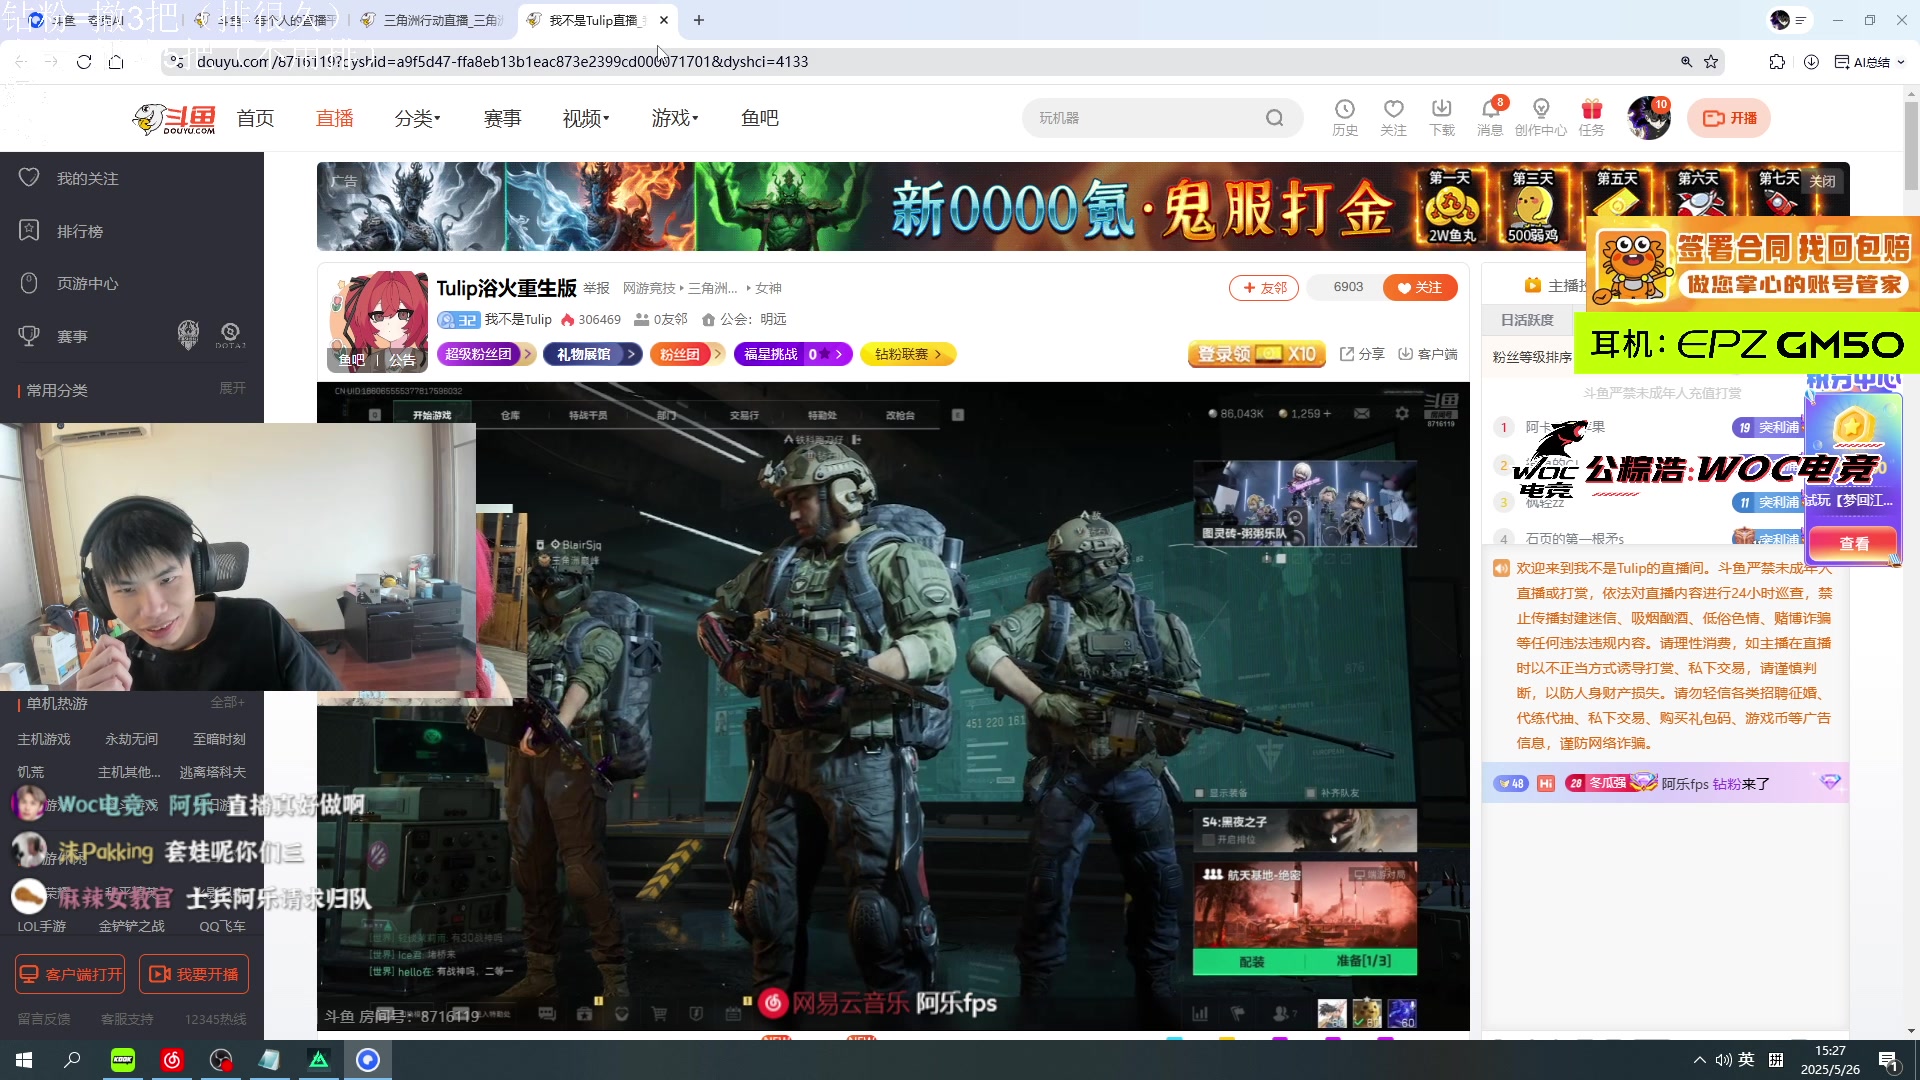Image resolution: width=1920 pixels, height=1080 pixels.
Task: Click the 查看 button in popup
Action: click(1854, 543)
